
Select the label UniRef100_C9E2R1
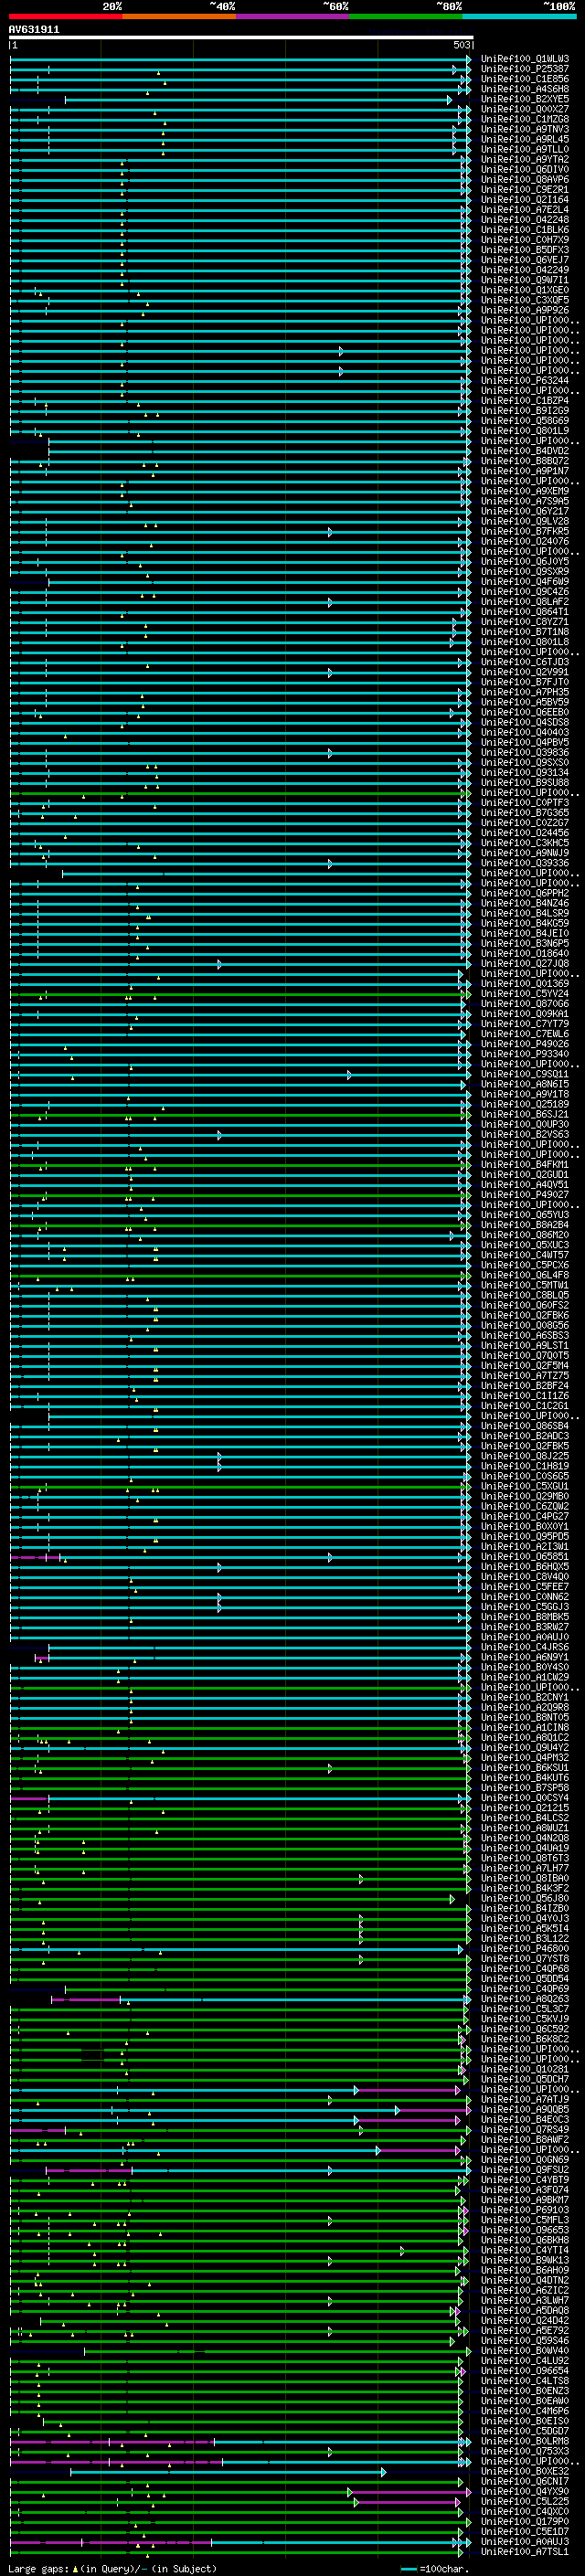tap(525, 189)
